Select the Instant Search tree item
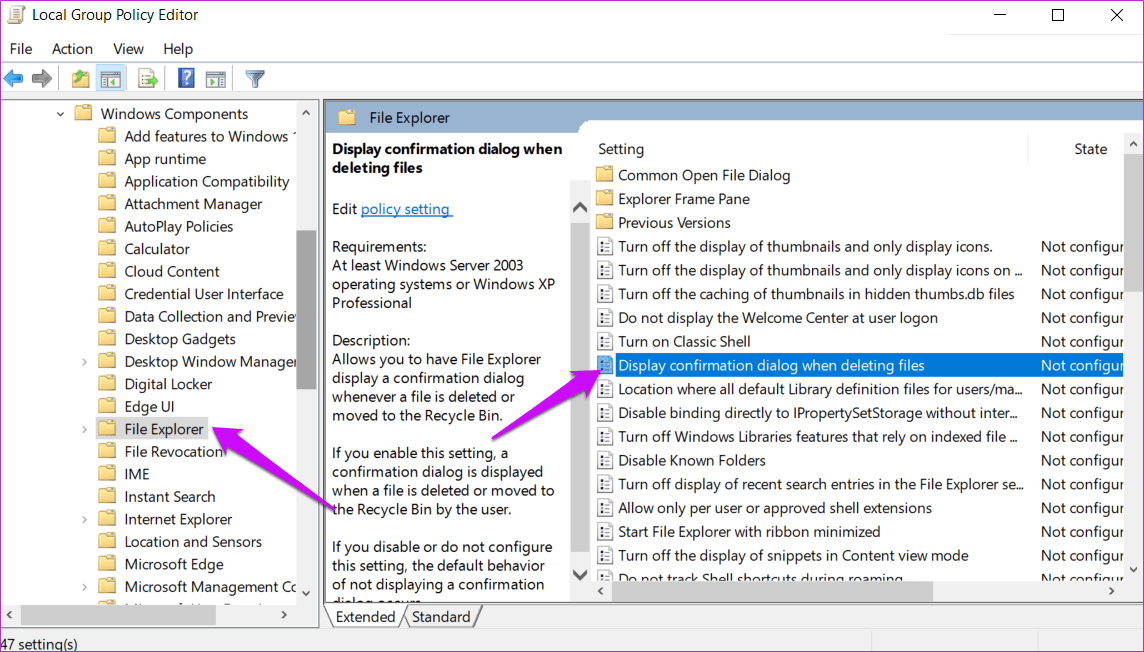 [x=170, y=497]
